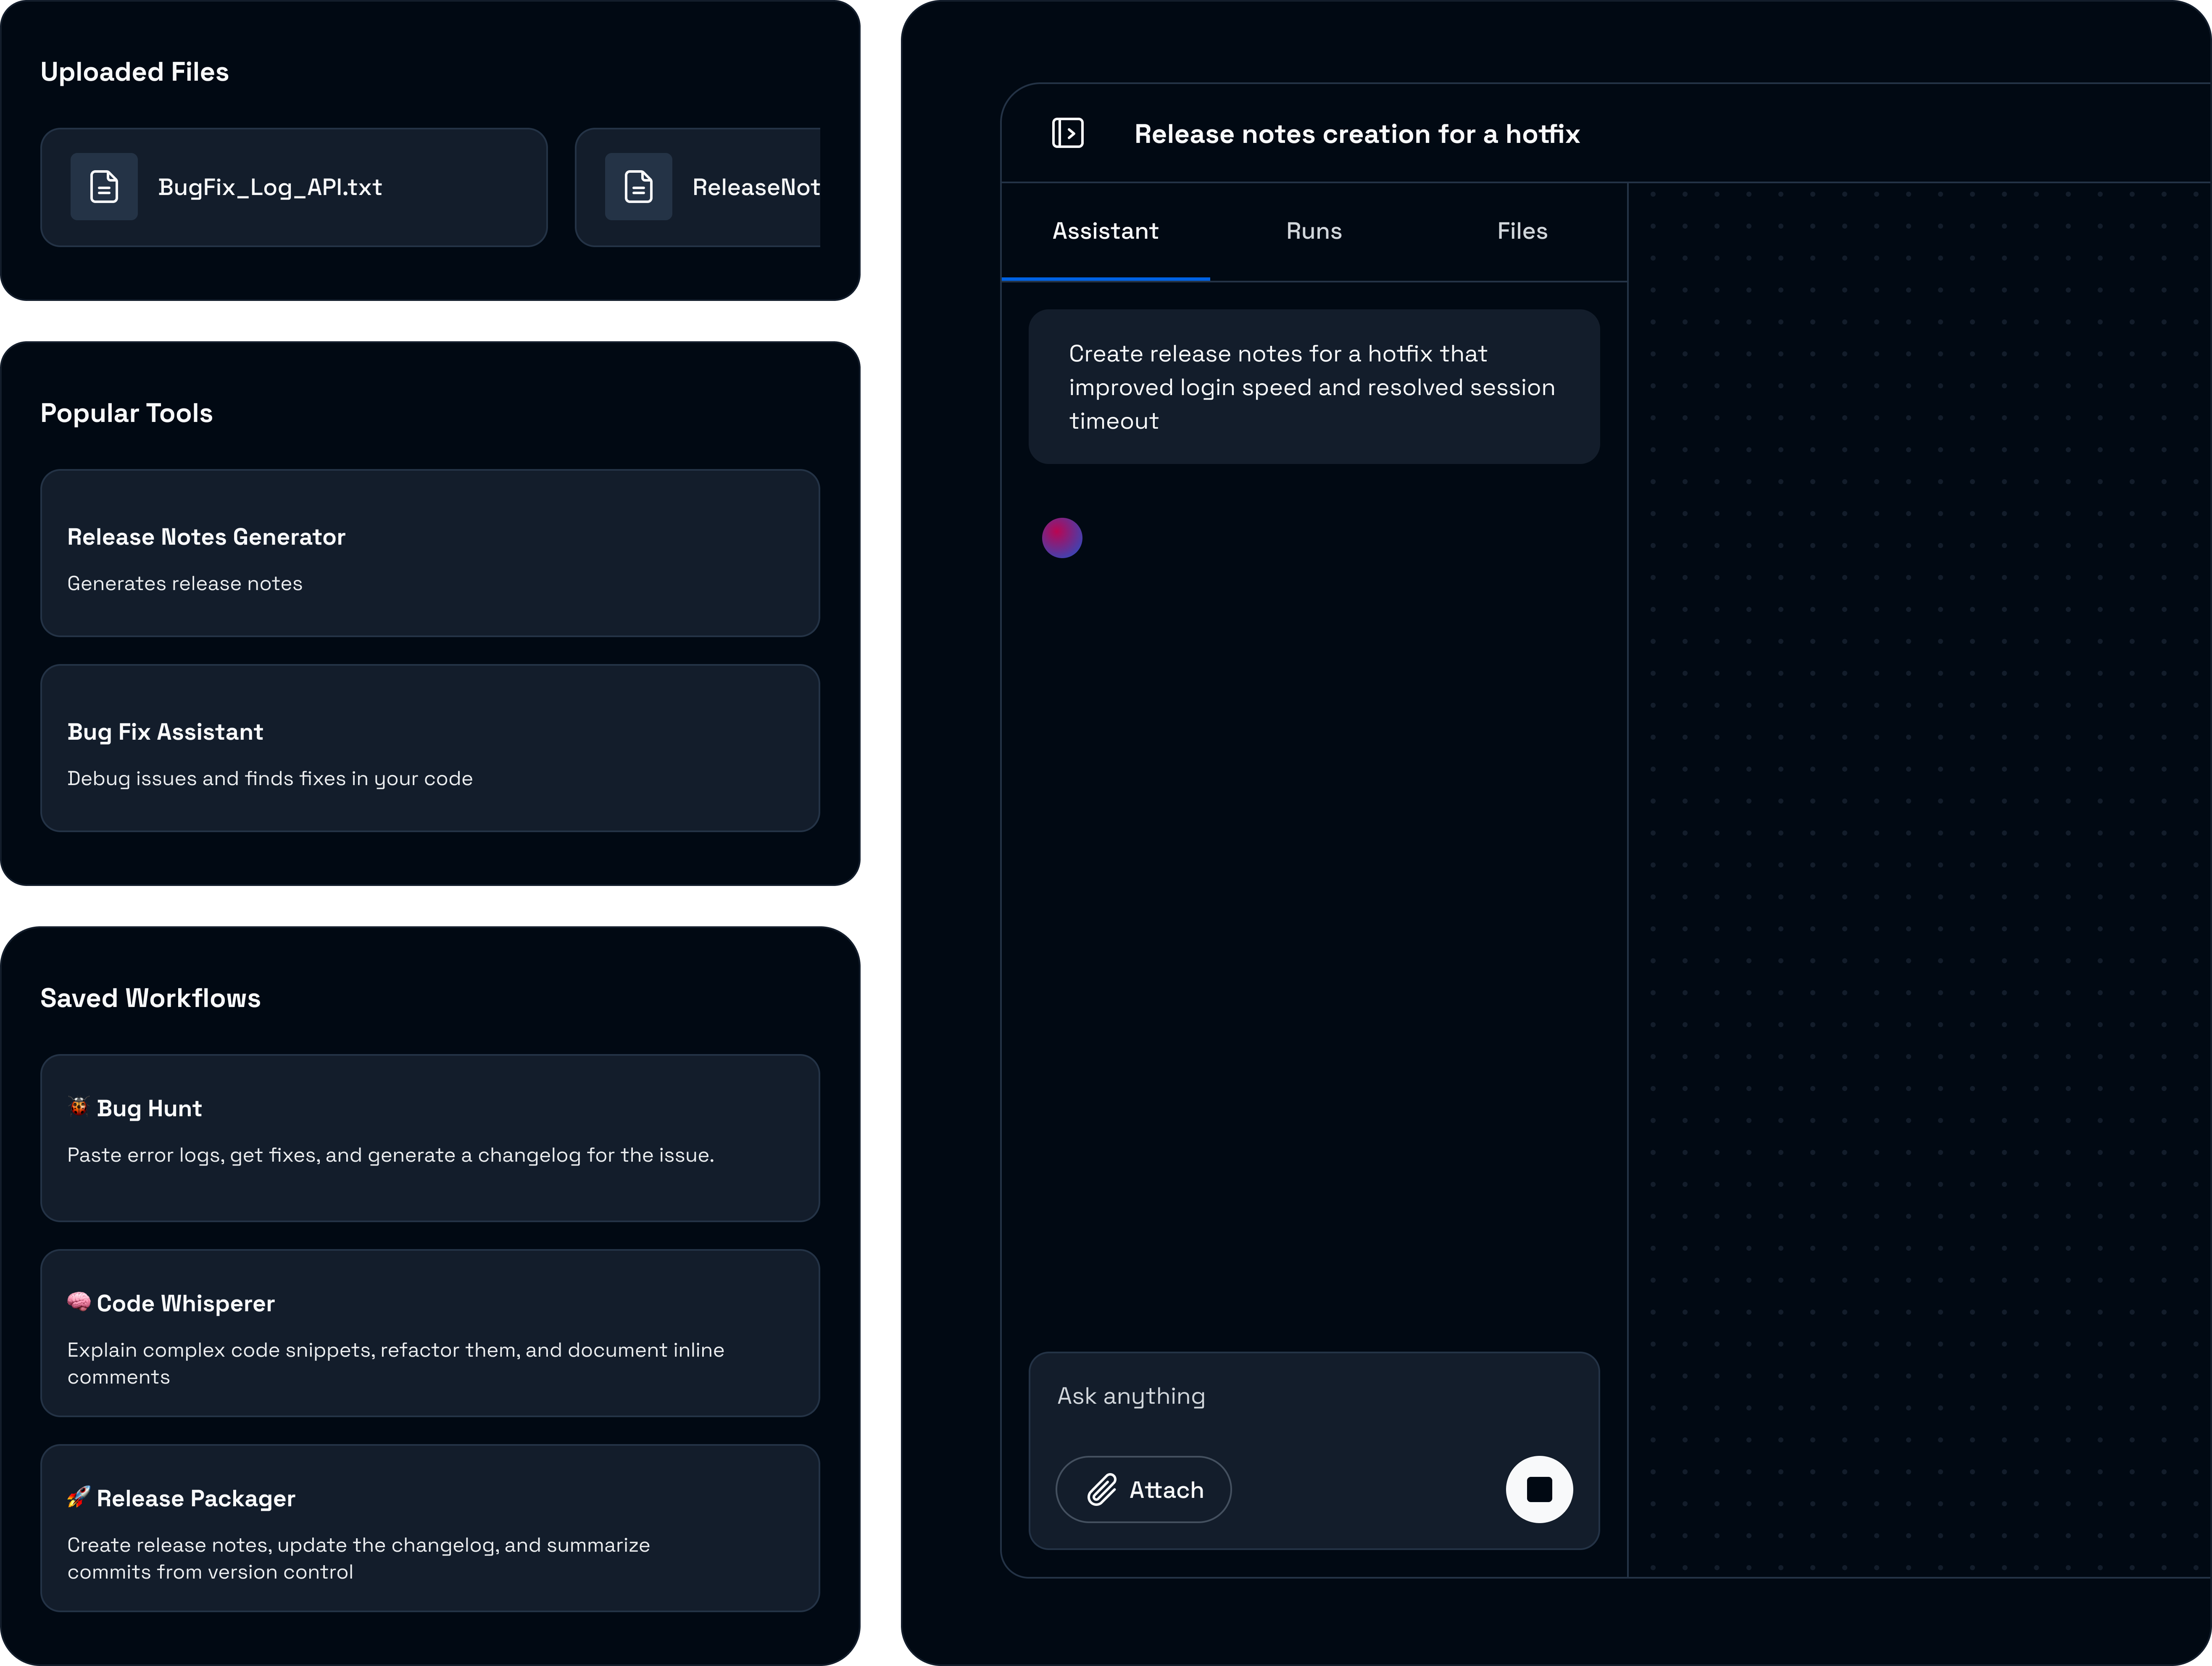
Task: Open the BugFix_Log_API.txt uploaded file
Action: (x=294, y=187)
